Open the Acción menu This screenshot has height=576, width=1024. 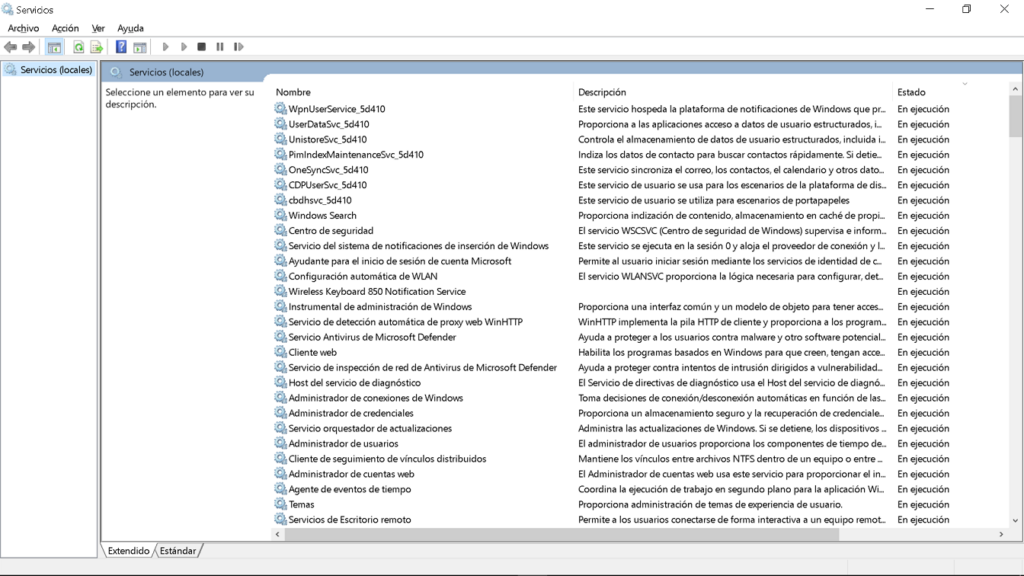(x=65, y=28)
